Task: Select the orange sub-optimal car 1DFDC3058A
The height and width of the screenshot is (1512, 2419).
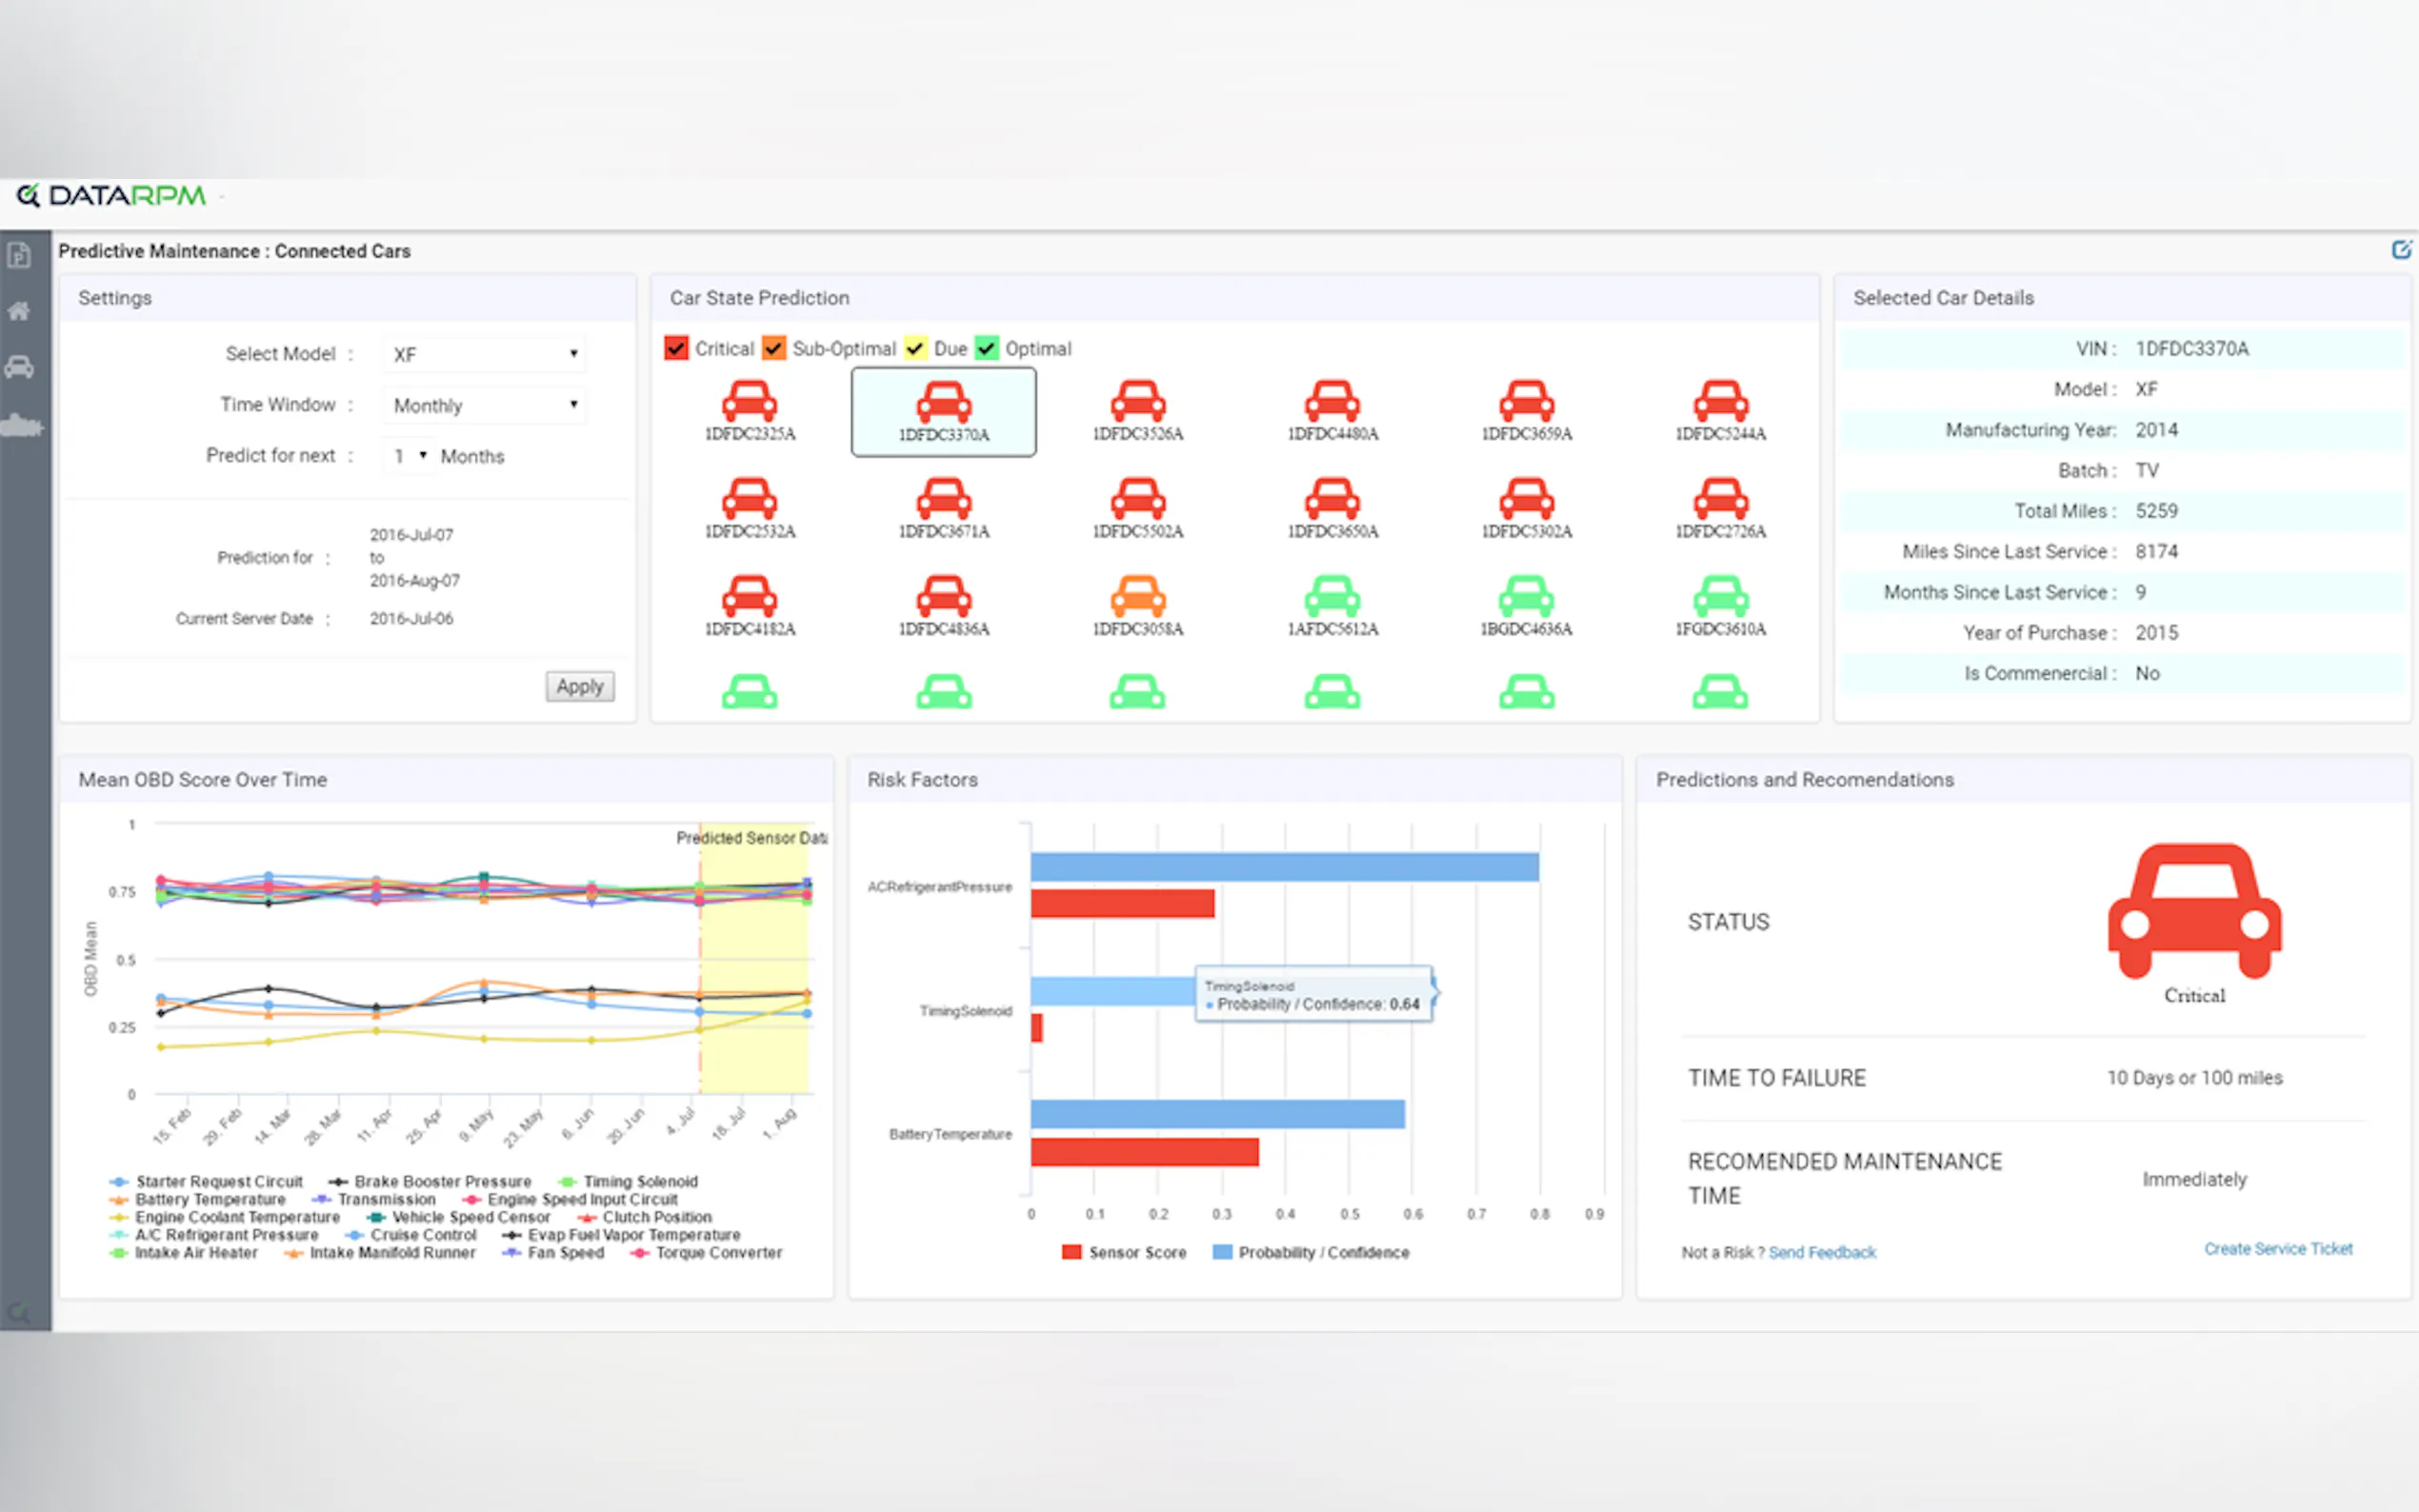Action: coord(1137,597)
